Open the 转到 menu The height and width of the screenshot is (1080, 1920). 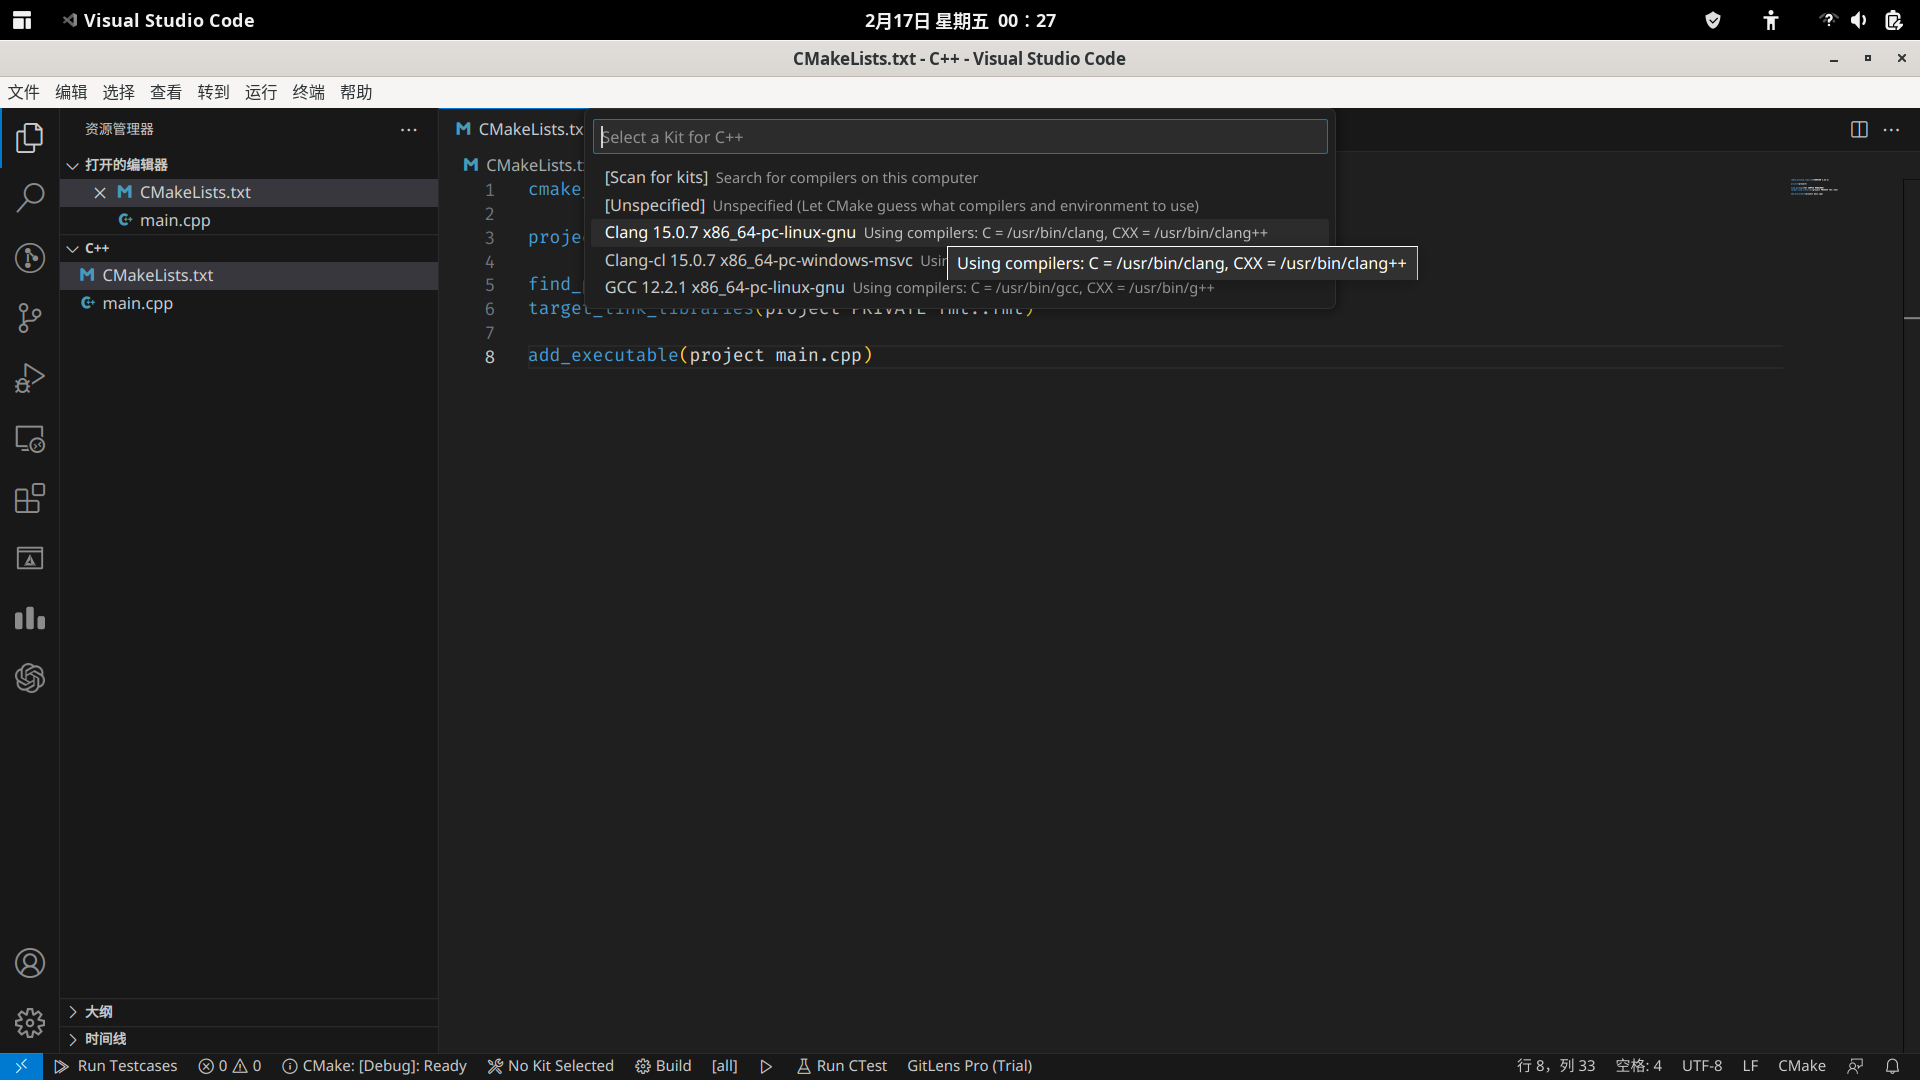pos(213,92)
